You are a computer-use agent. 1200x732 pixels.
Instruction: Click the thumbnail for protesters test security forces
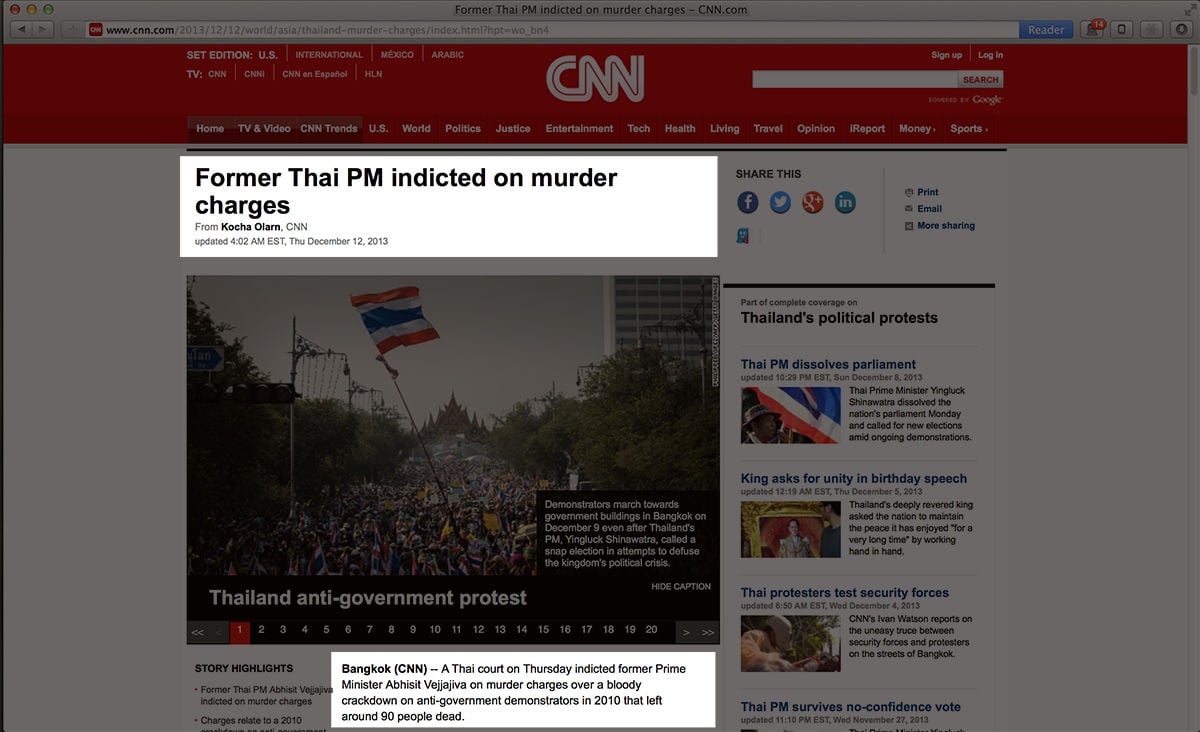[791, 643]
